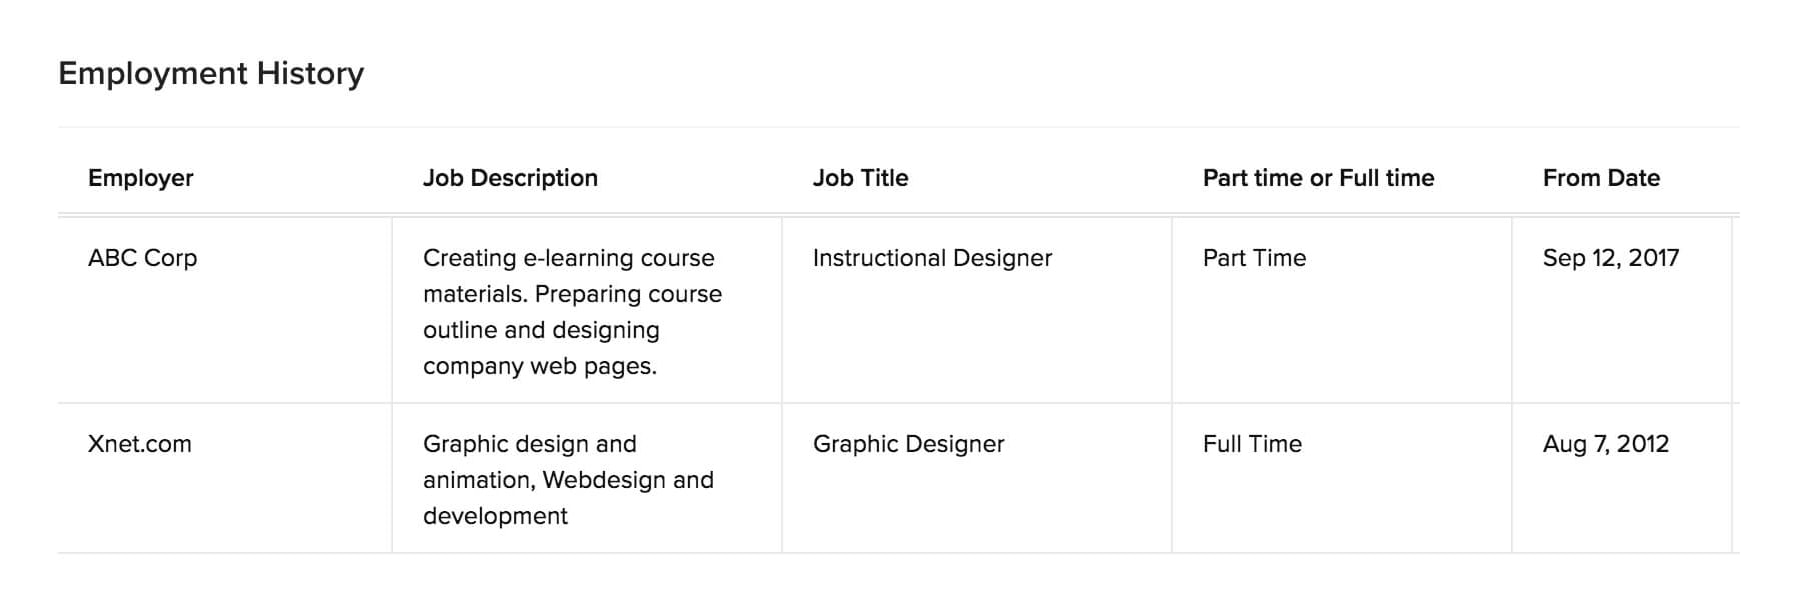
Task: Click the From Date column header
Action: pyautogui.click(x=1601, y=178)
